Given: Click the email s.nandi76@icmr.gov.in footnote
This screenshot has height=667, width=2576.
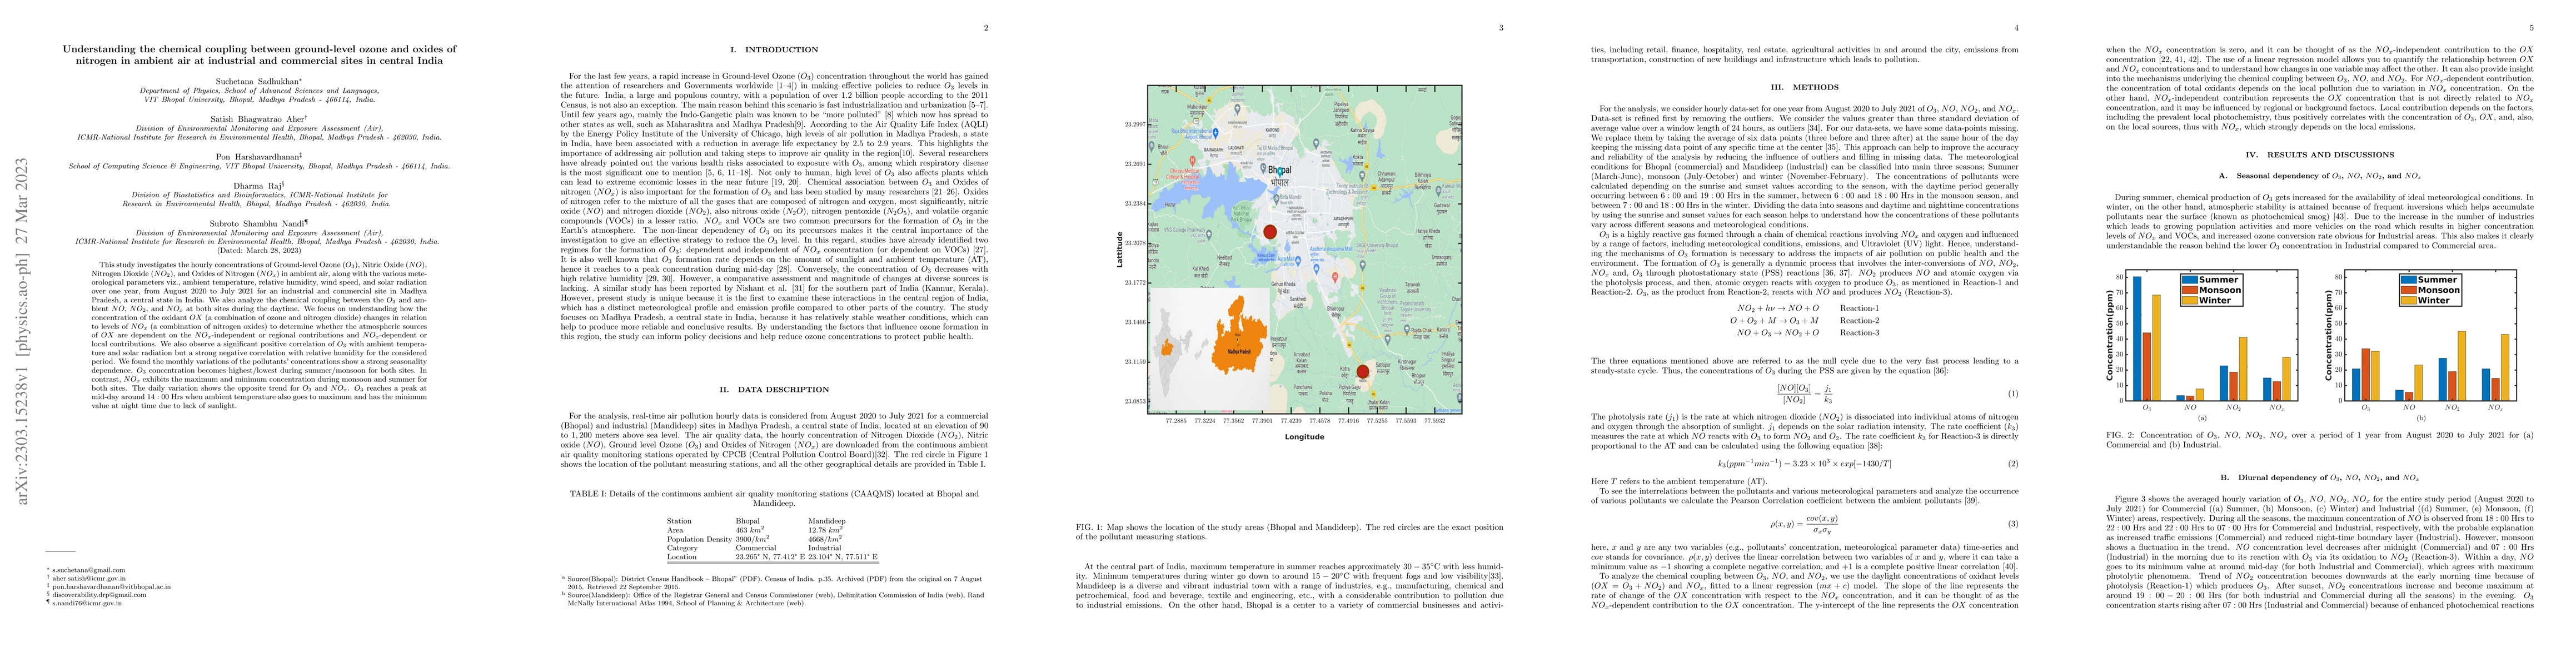Looking at the screenshot, I should [x=87, y=605].
